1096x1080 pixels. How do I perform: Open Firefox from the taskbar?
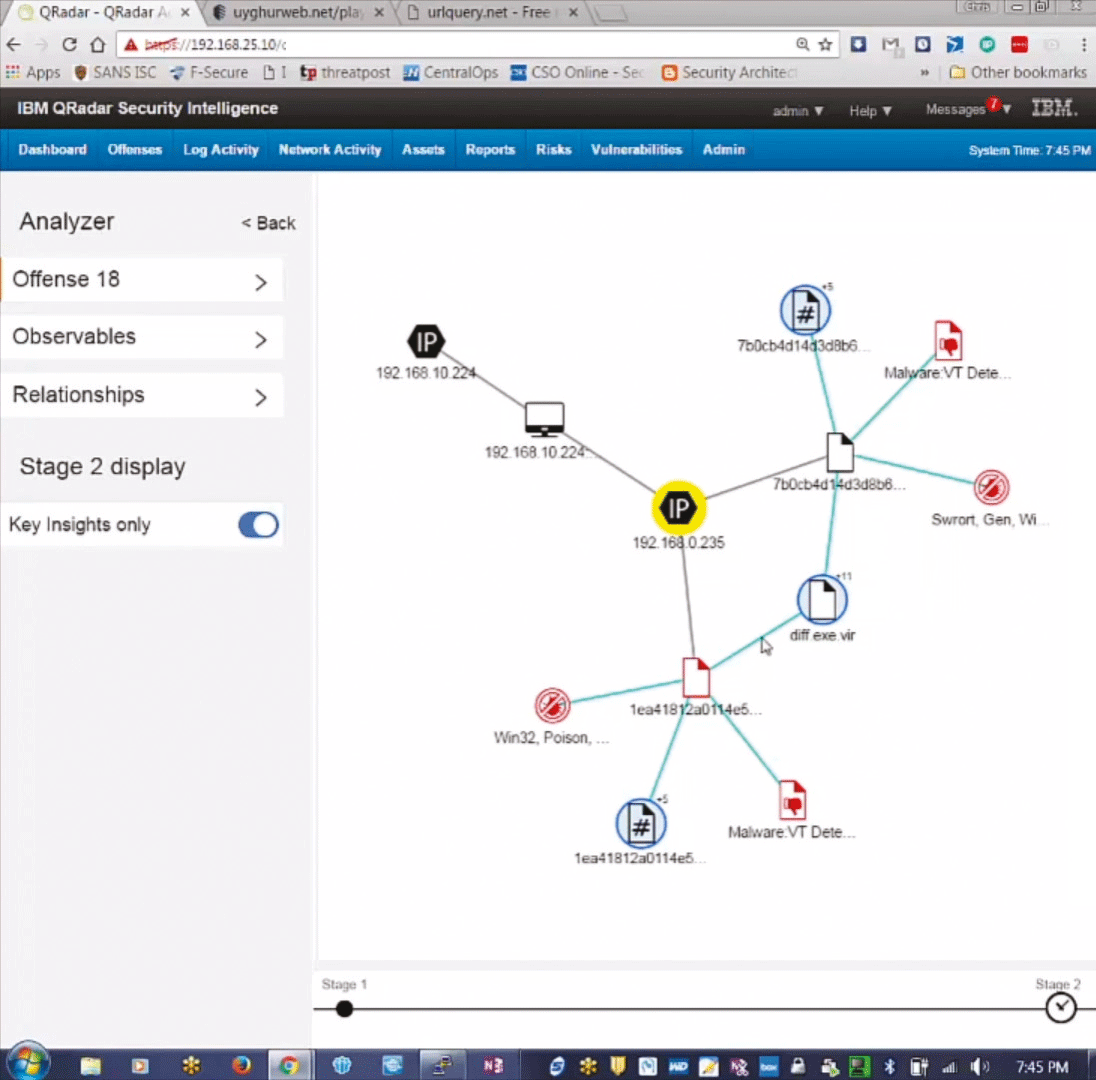241,1065
